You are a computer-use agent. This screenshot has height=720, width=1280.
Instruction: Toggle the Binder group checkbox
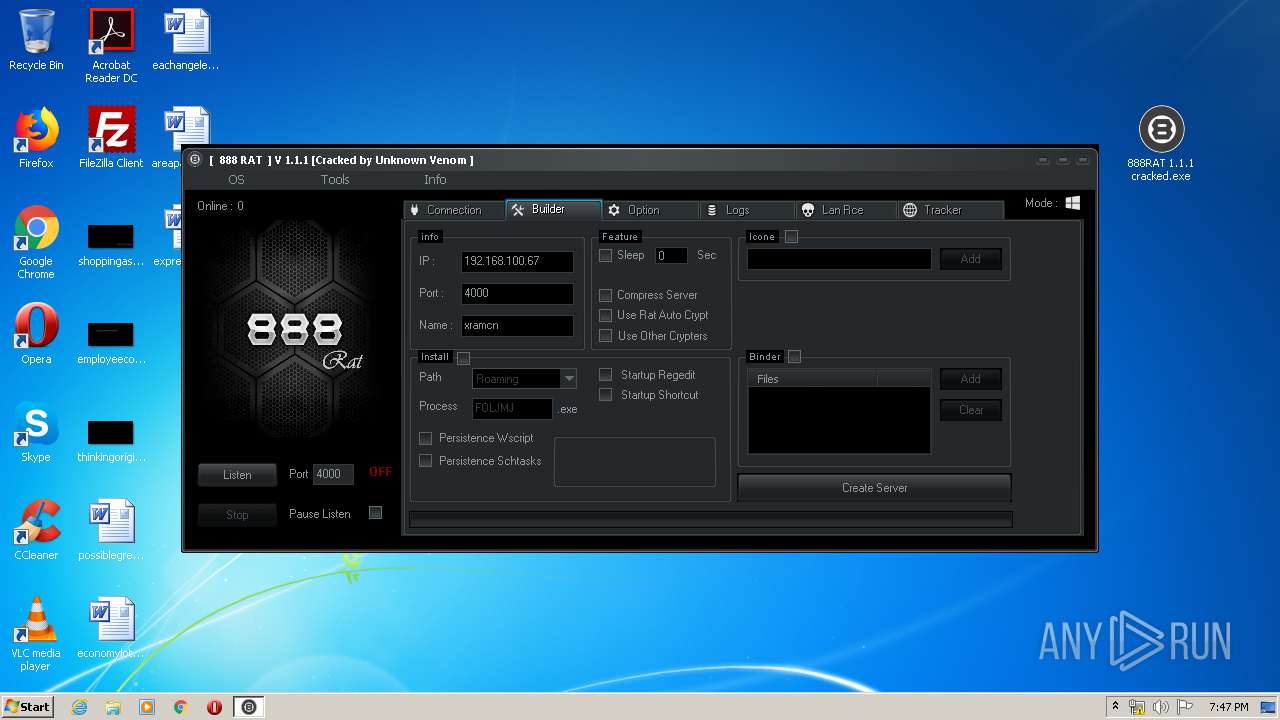click(x=794, y=357)
